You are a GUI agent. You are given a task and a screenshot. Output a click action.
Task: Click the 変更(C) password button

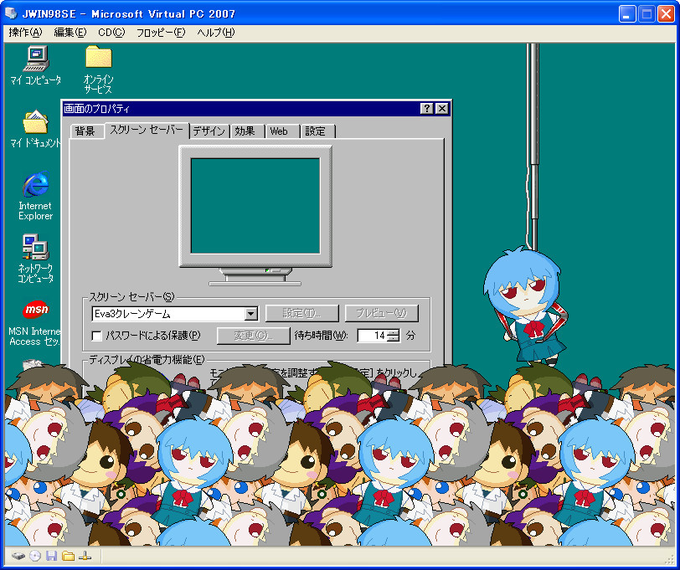(253, 336)
